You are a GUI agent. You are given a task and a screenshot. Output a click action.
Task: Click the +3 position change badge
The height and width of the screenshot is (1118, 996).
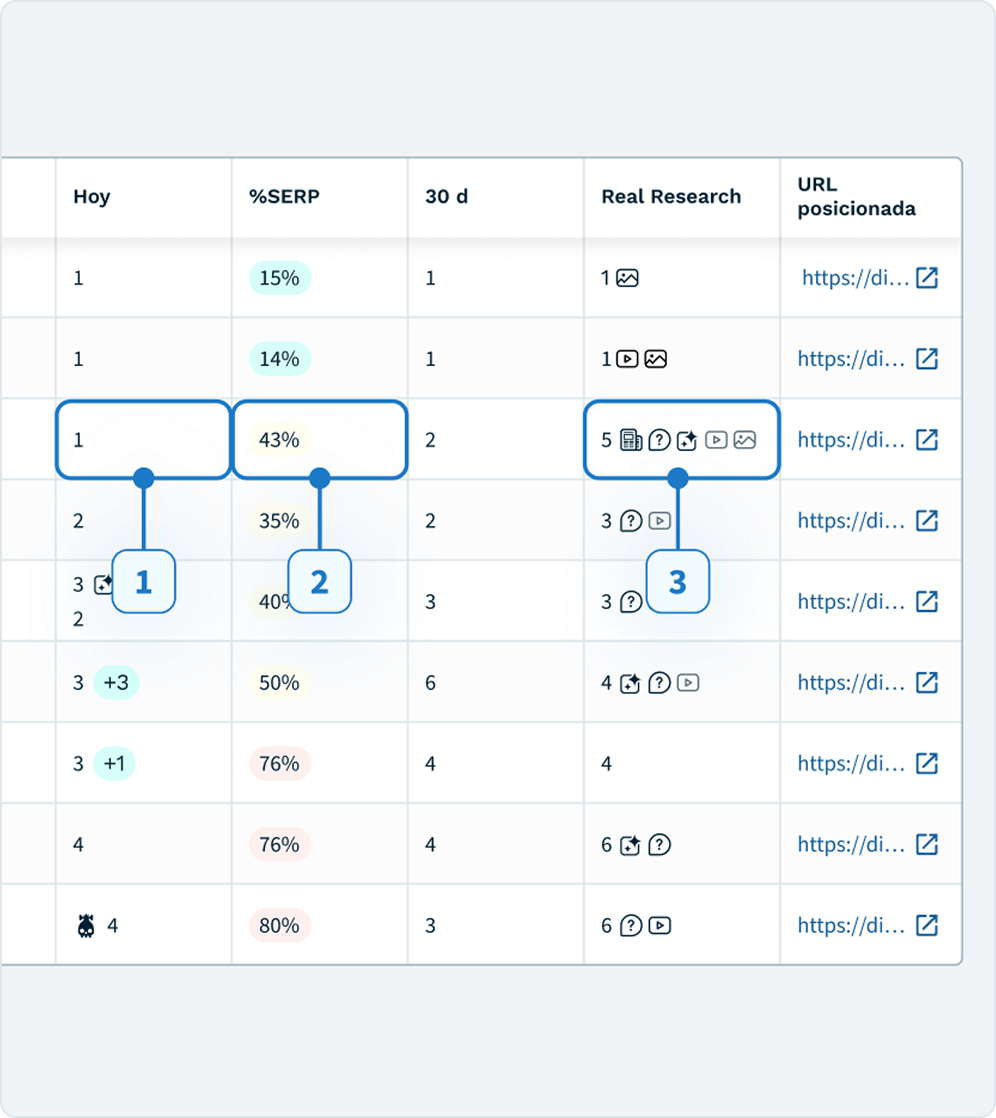116,683
